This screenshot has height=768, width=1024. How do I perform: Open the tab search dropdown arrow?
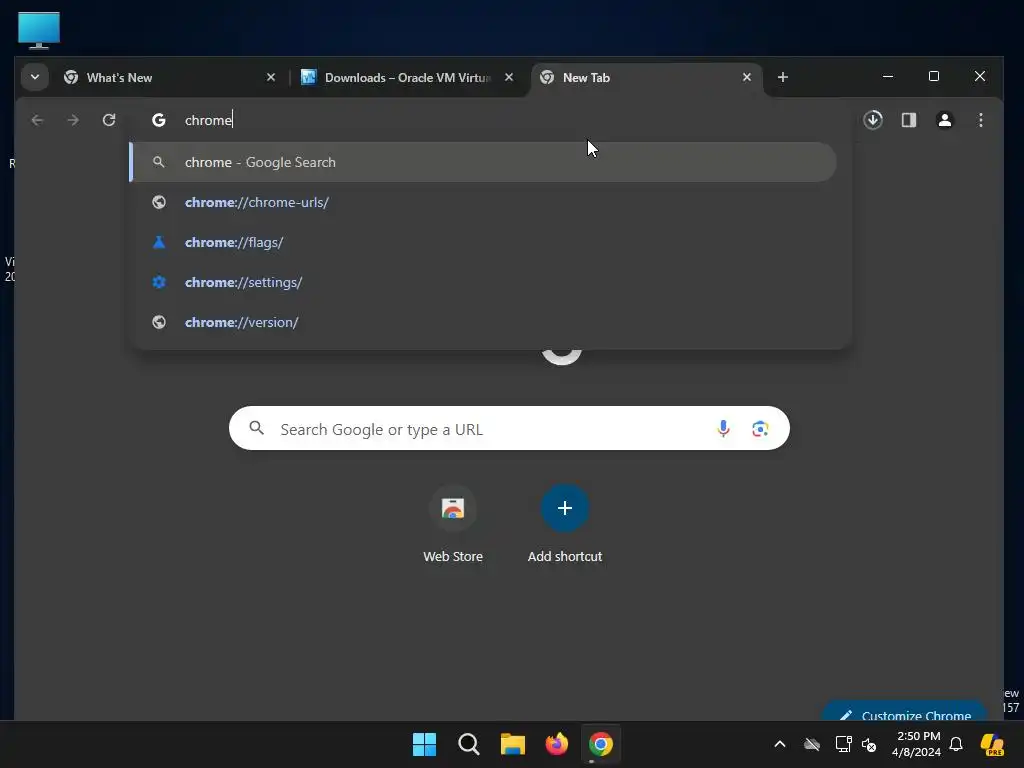pyautogui.click(x=35, y=77)
